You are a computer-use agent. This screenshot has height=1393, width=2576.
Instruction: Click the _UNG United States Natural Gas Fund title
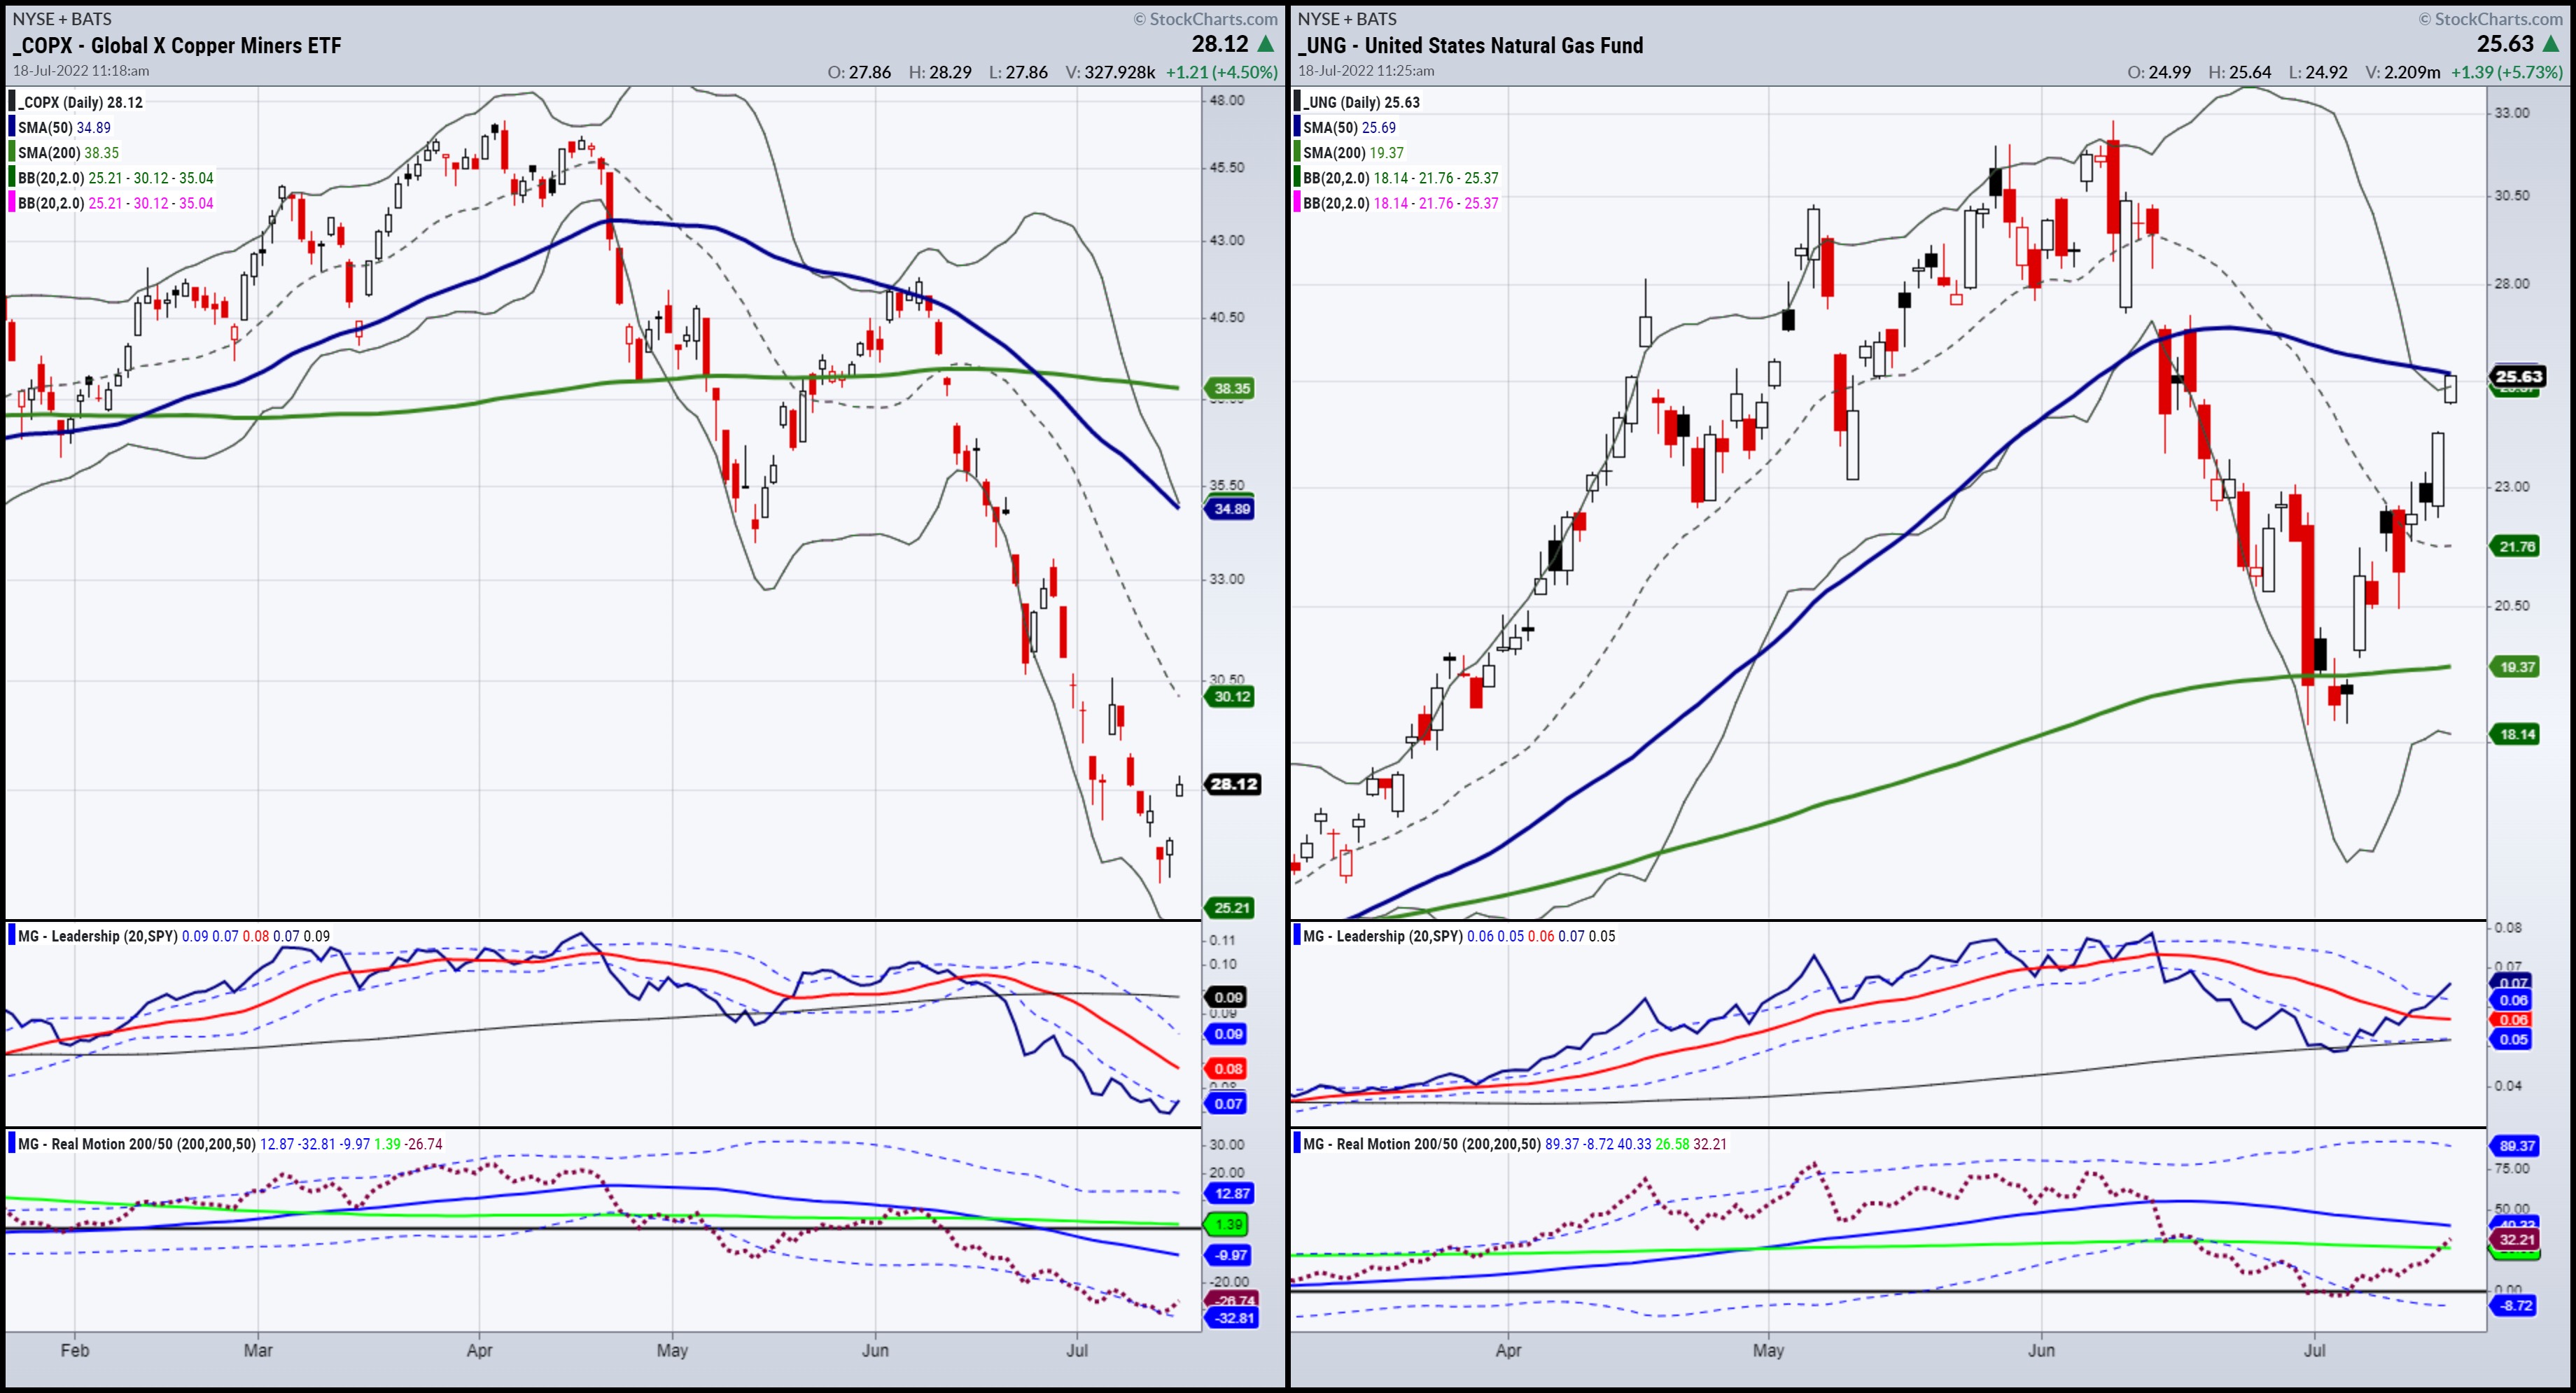click(x=1470, y=45)
